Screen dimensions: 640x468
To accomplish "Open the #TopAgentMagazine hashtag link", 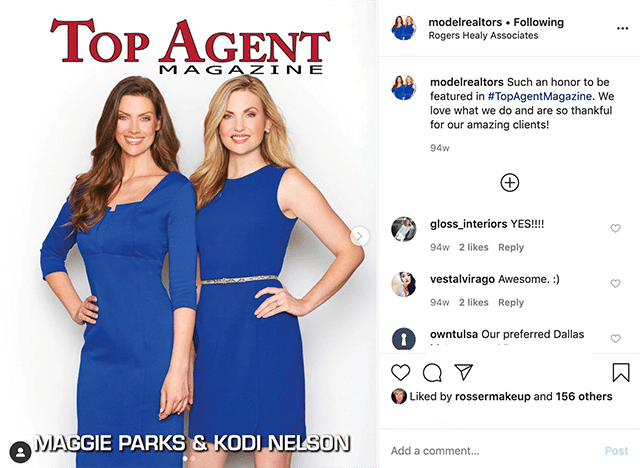I will point(539,96).
